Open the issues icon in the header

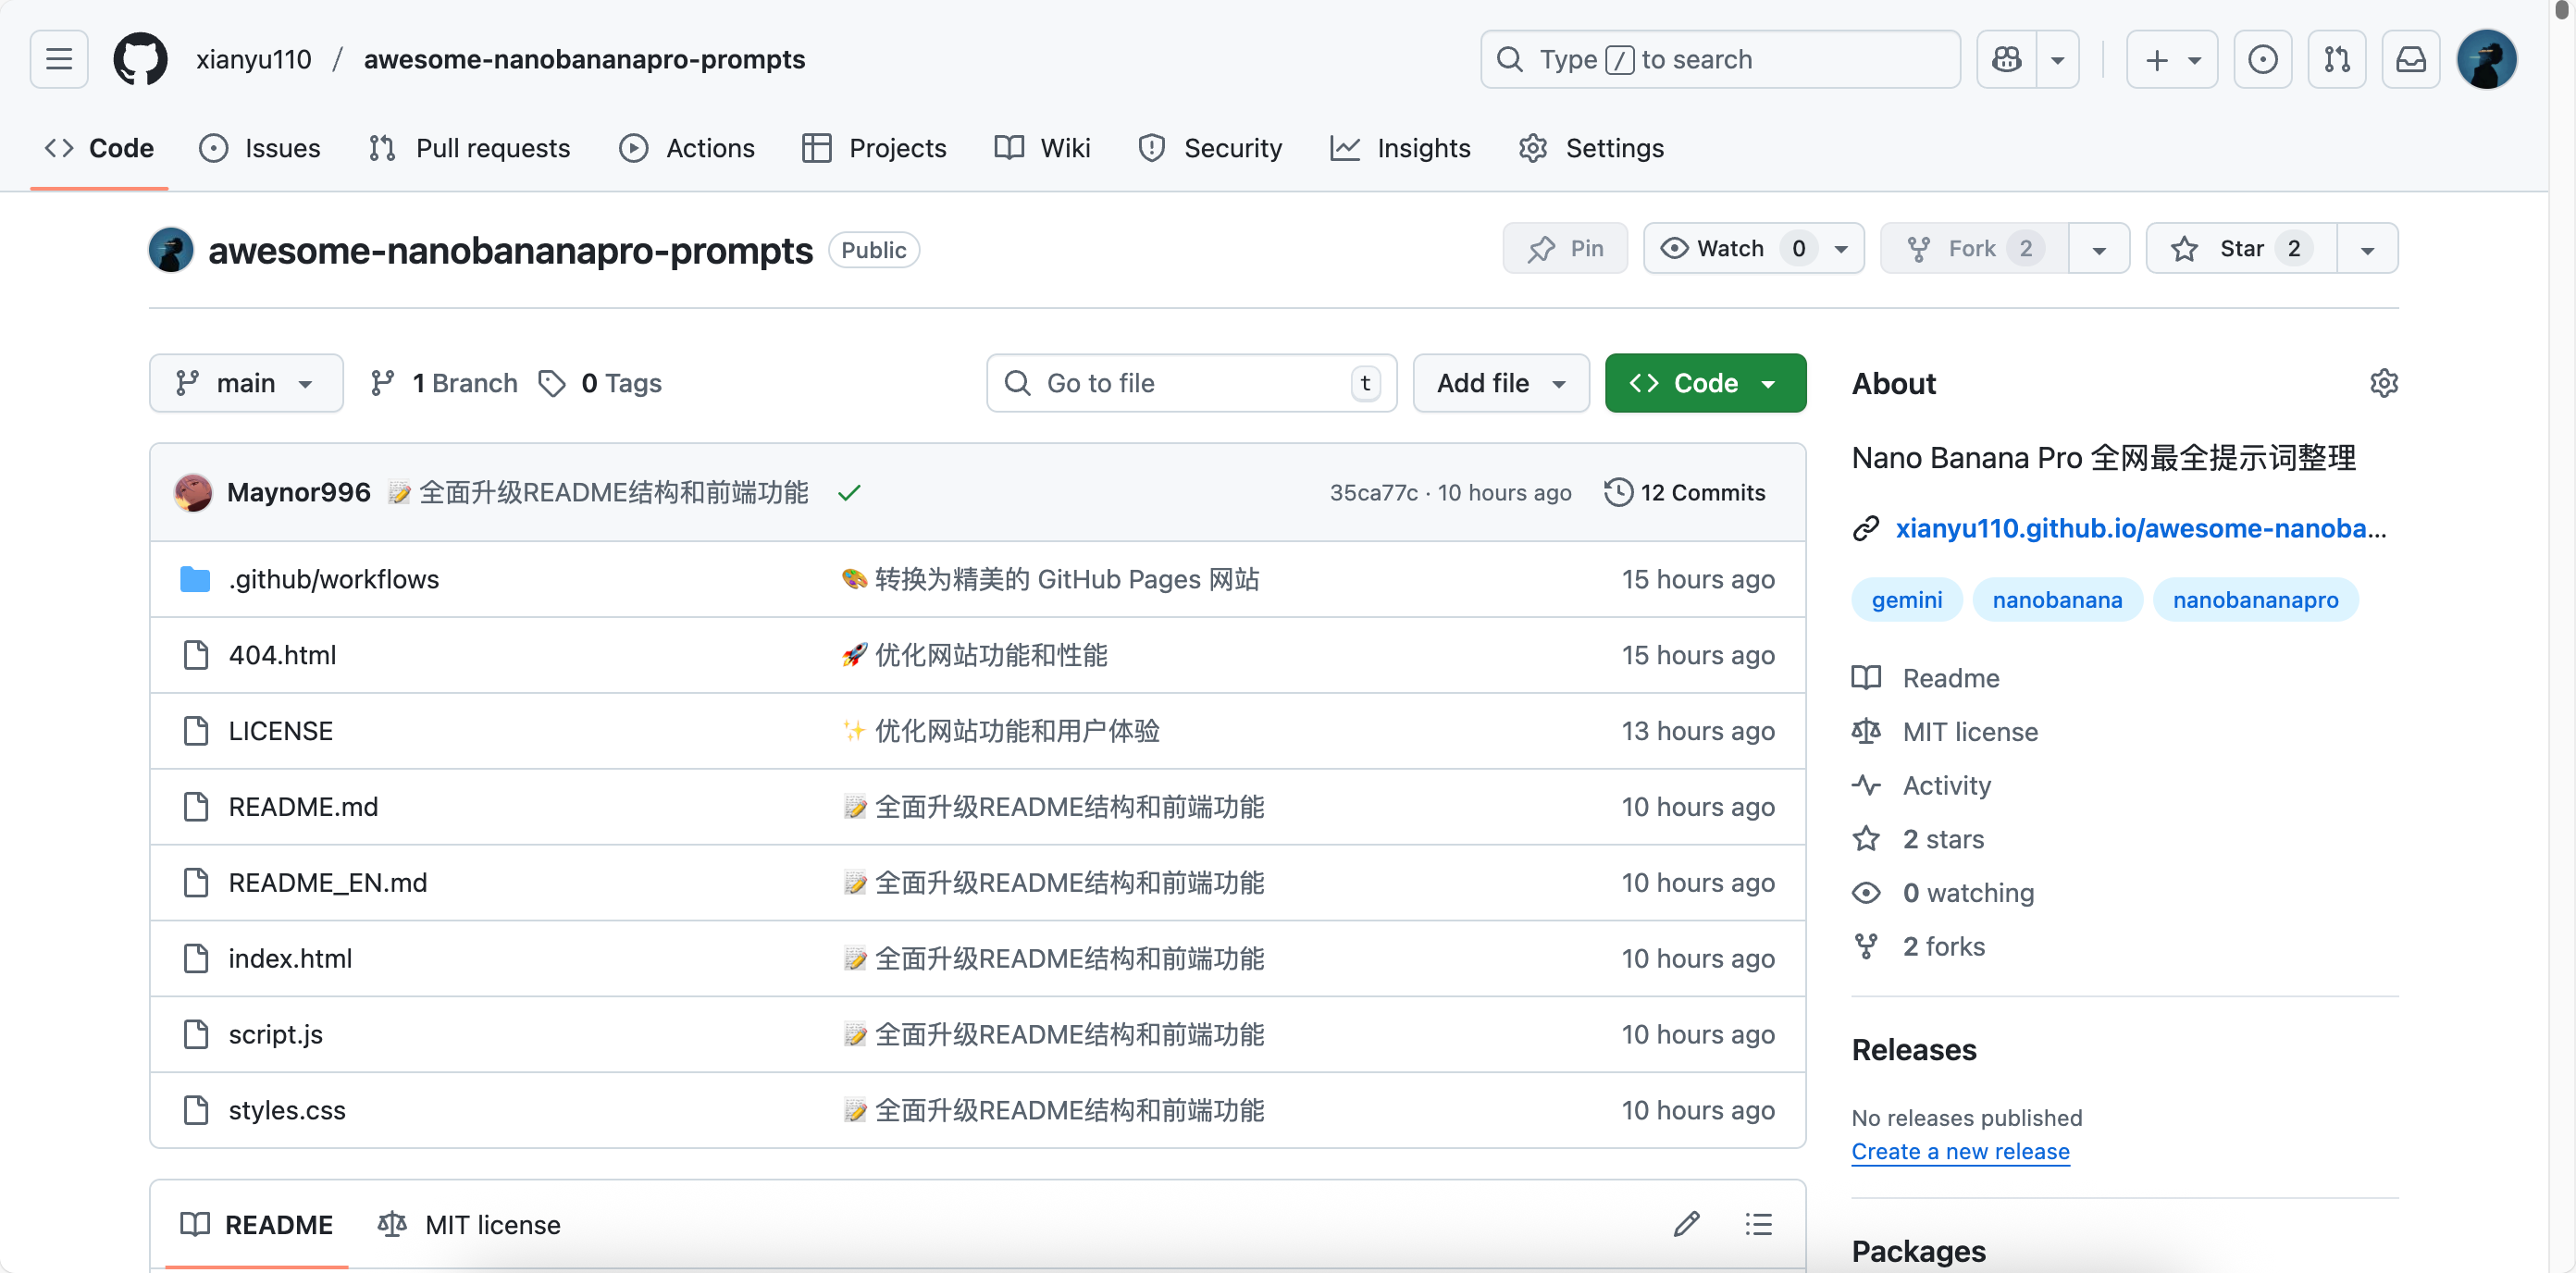2262,59
